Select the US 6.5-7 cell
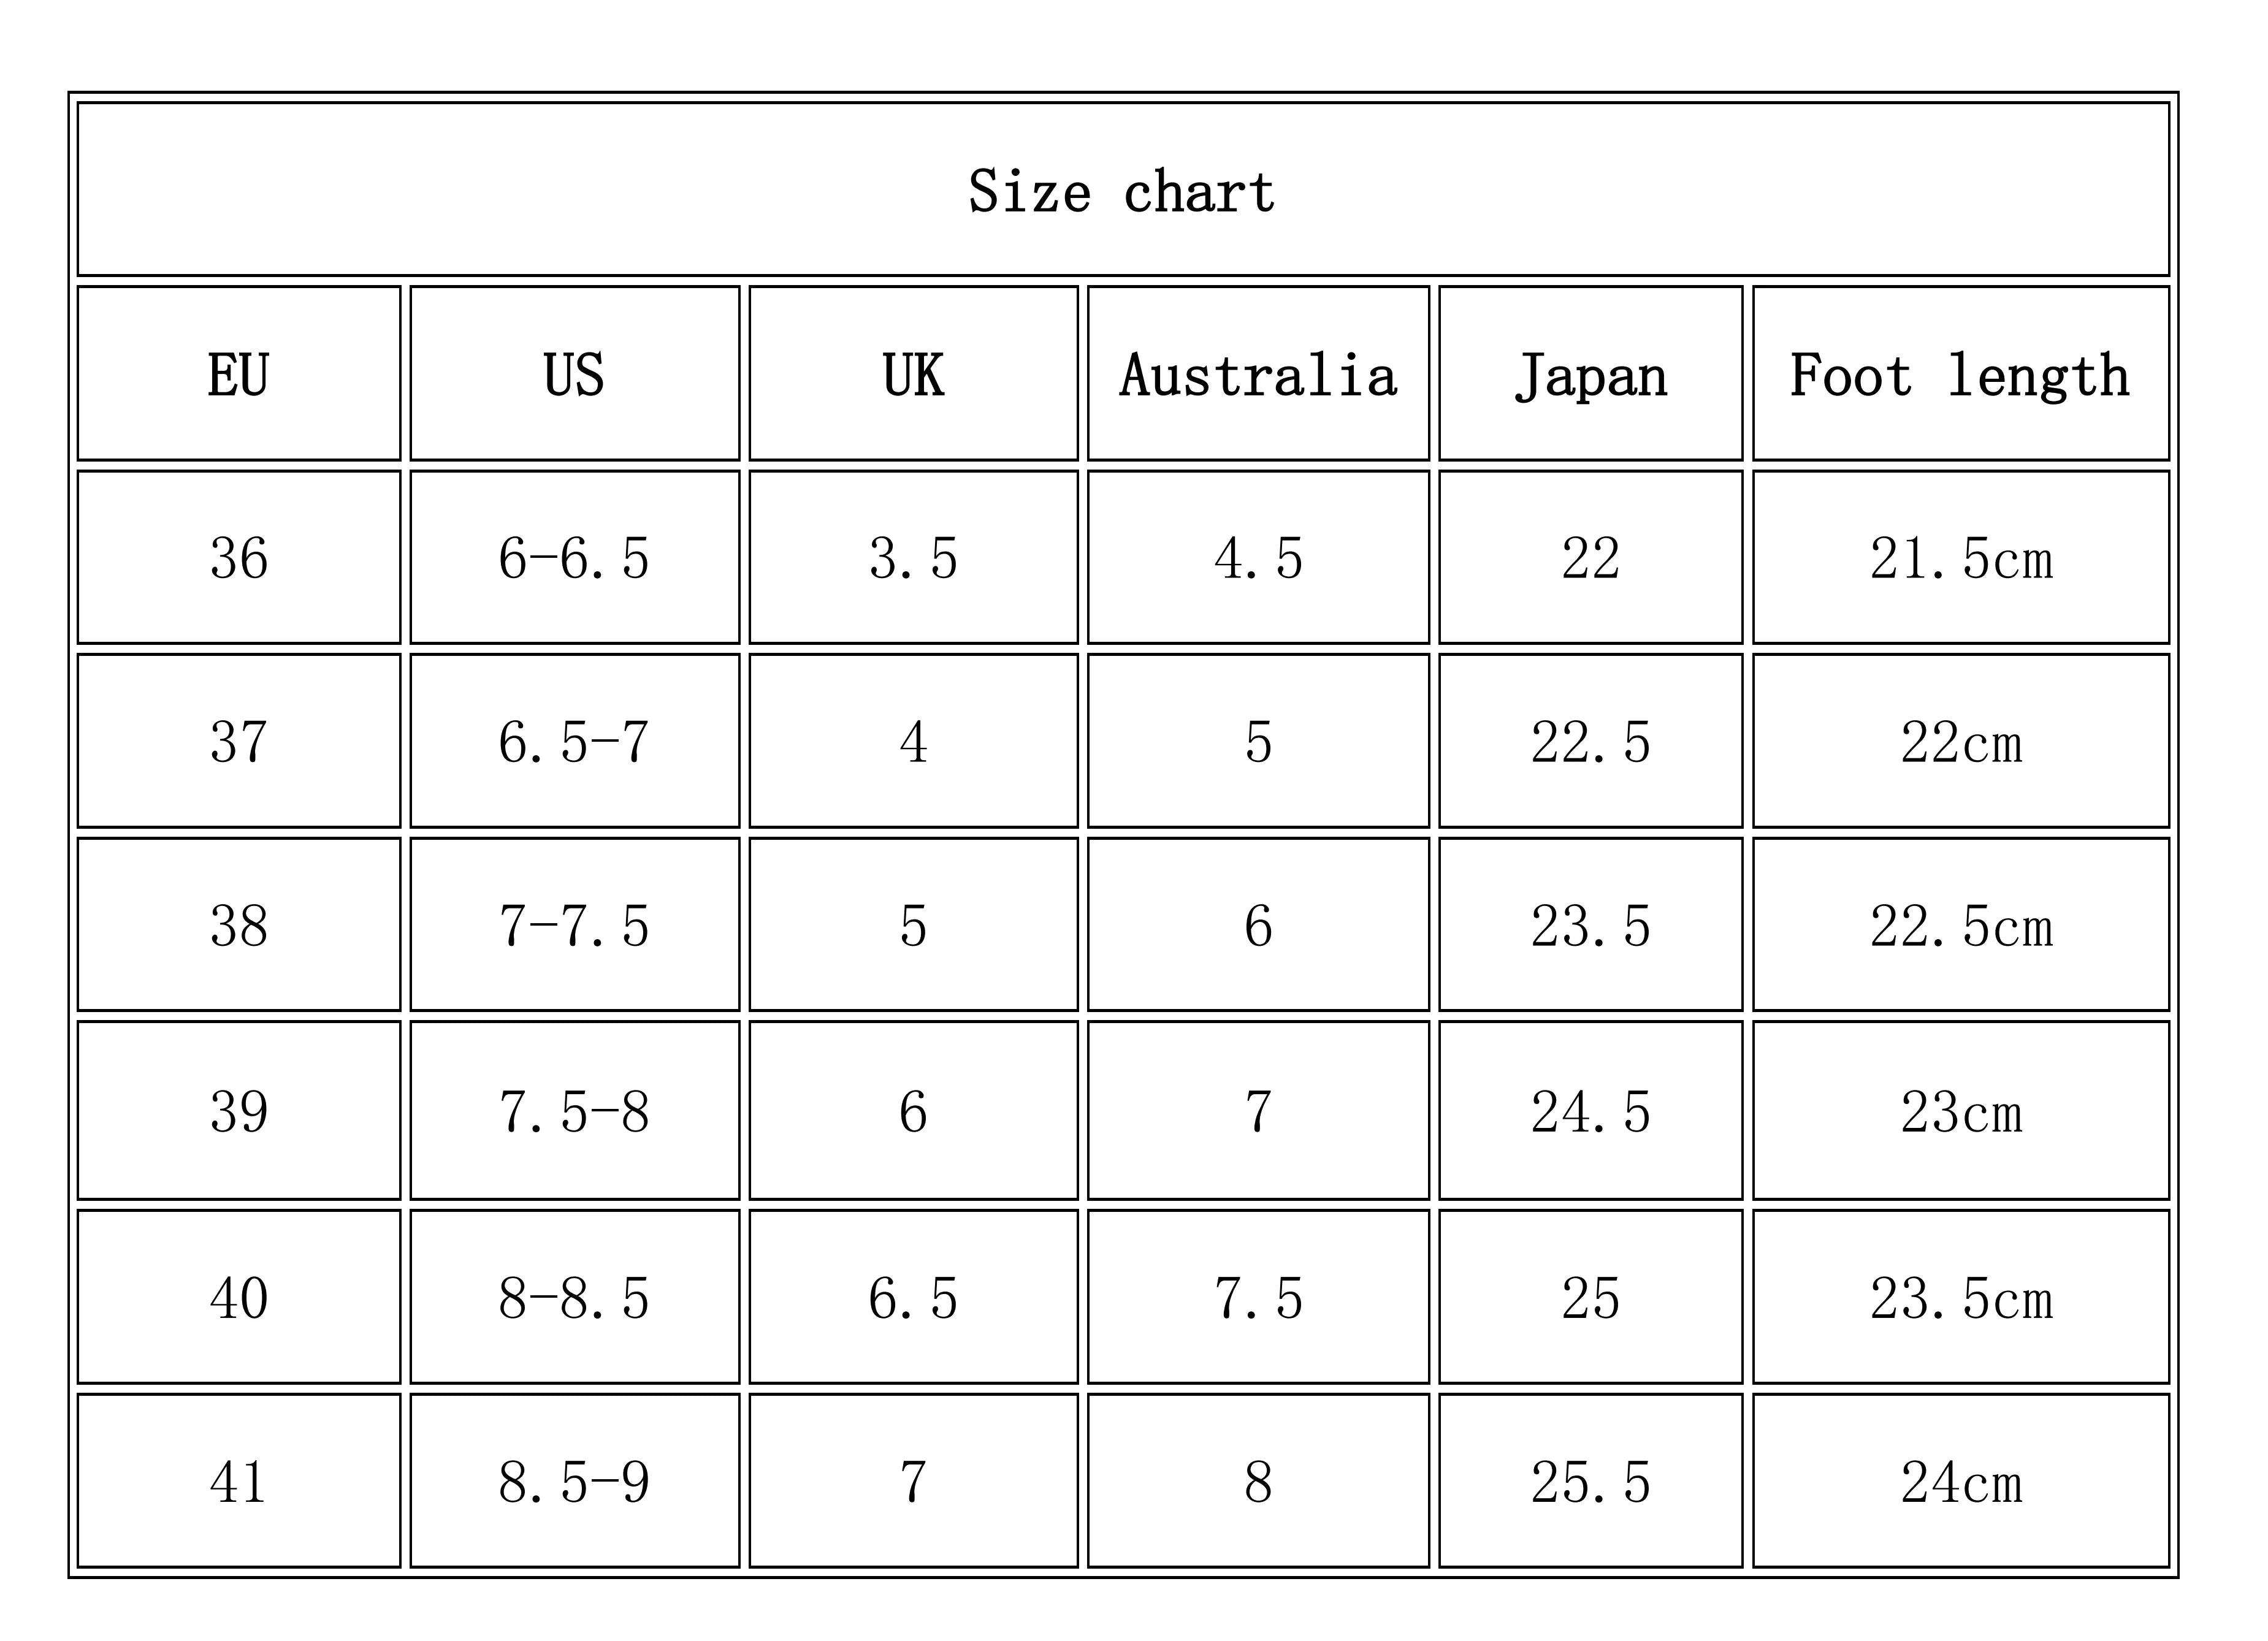Screen dimensions: 2268x1641 point(574,742)
